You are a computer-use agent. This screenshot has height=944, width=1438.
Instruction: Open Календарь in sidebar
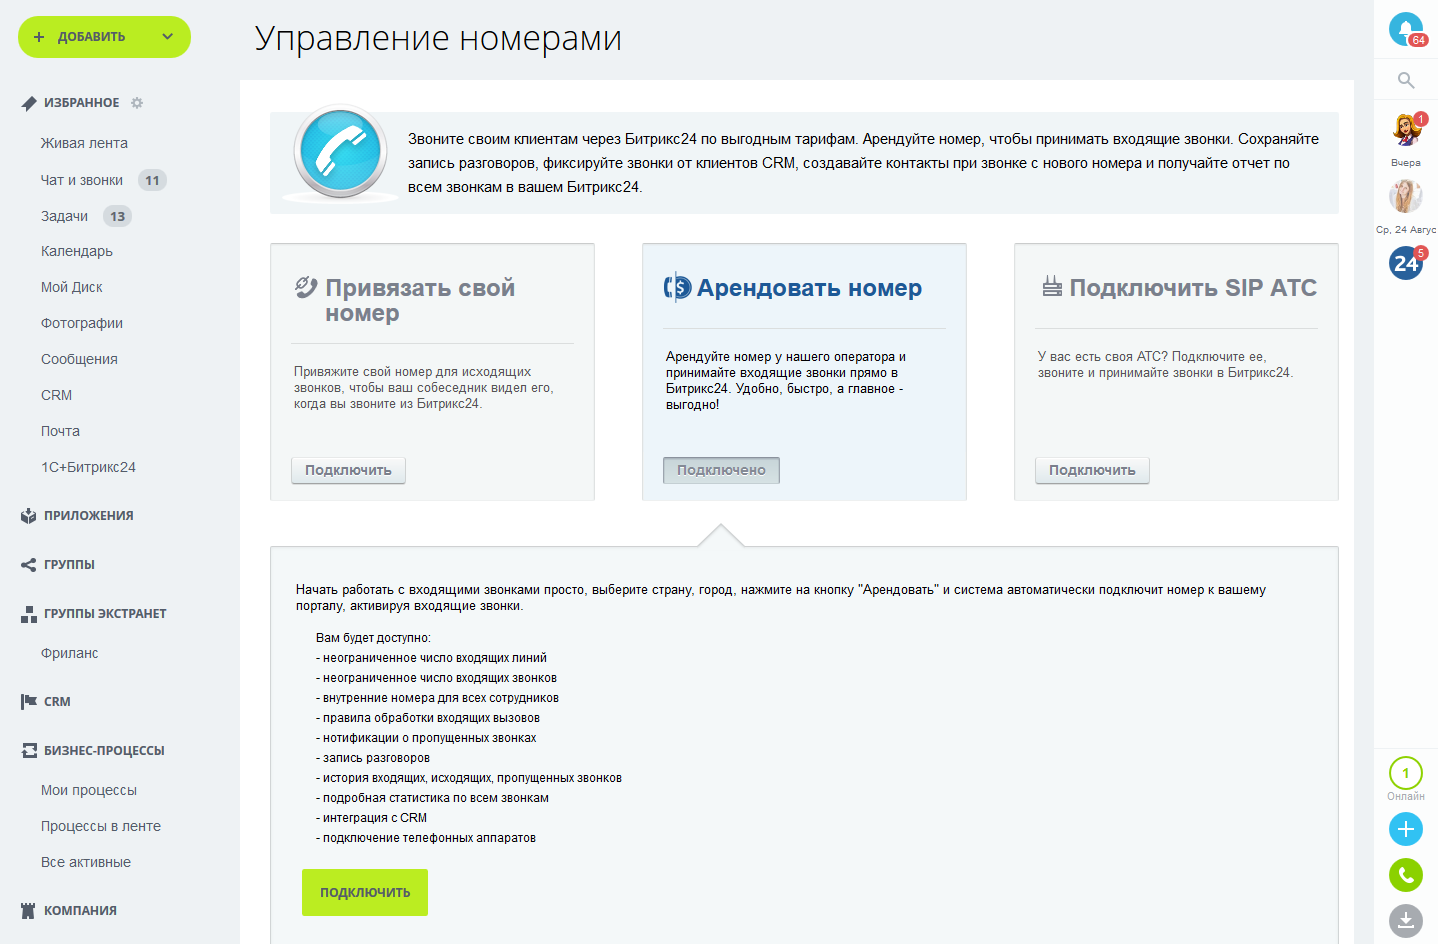coord(77,251)
